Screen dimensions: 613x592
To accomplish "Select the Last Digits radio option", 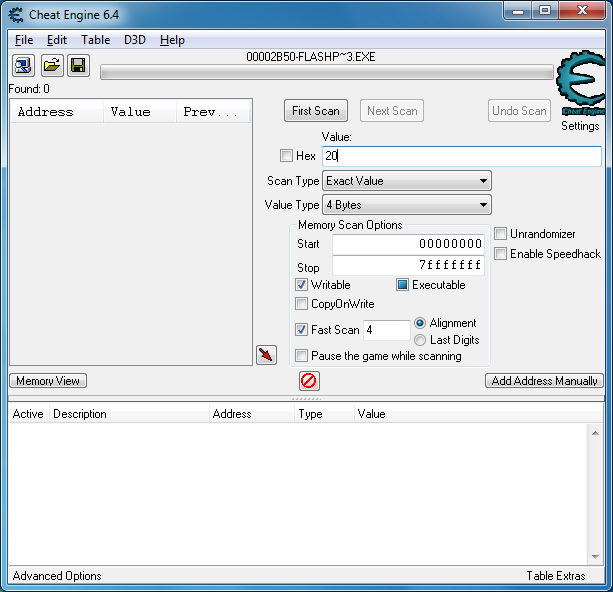I will click(x=420, y=340).
